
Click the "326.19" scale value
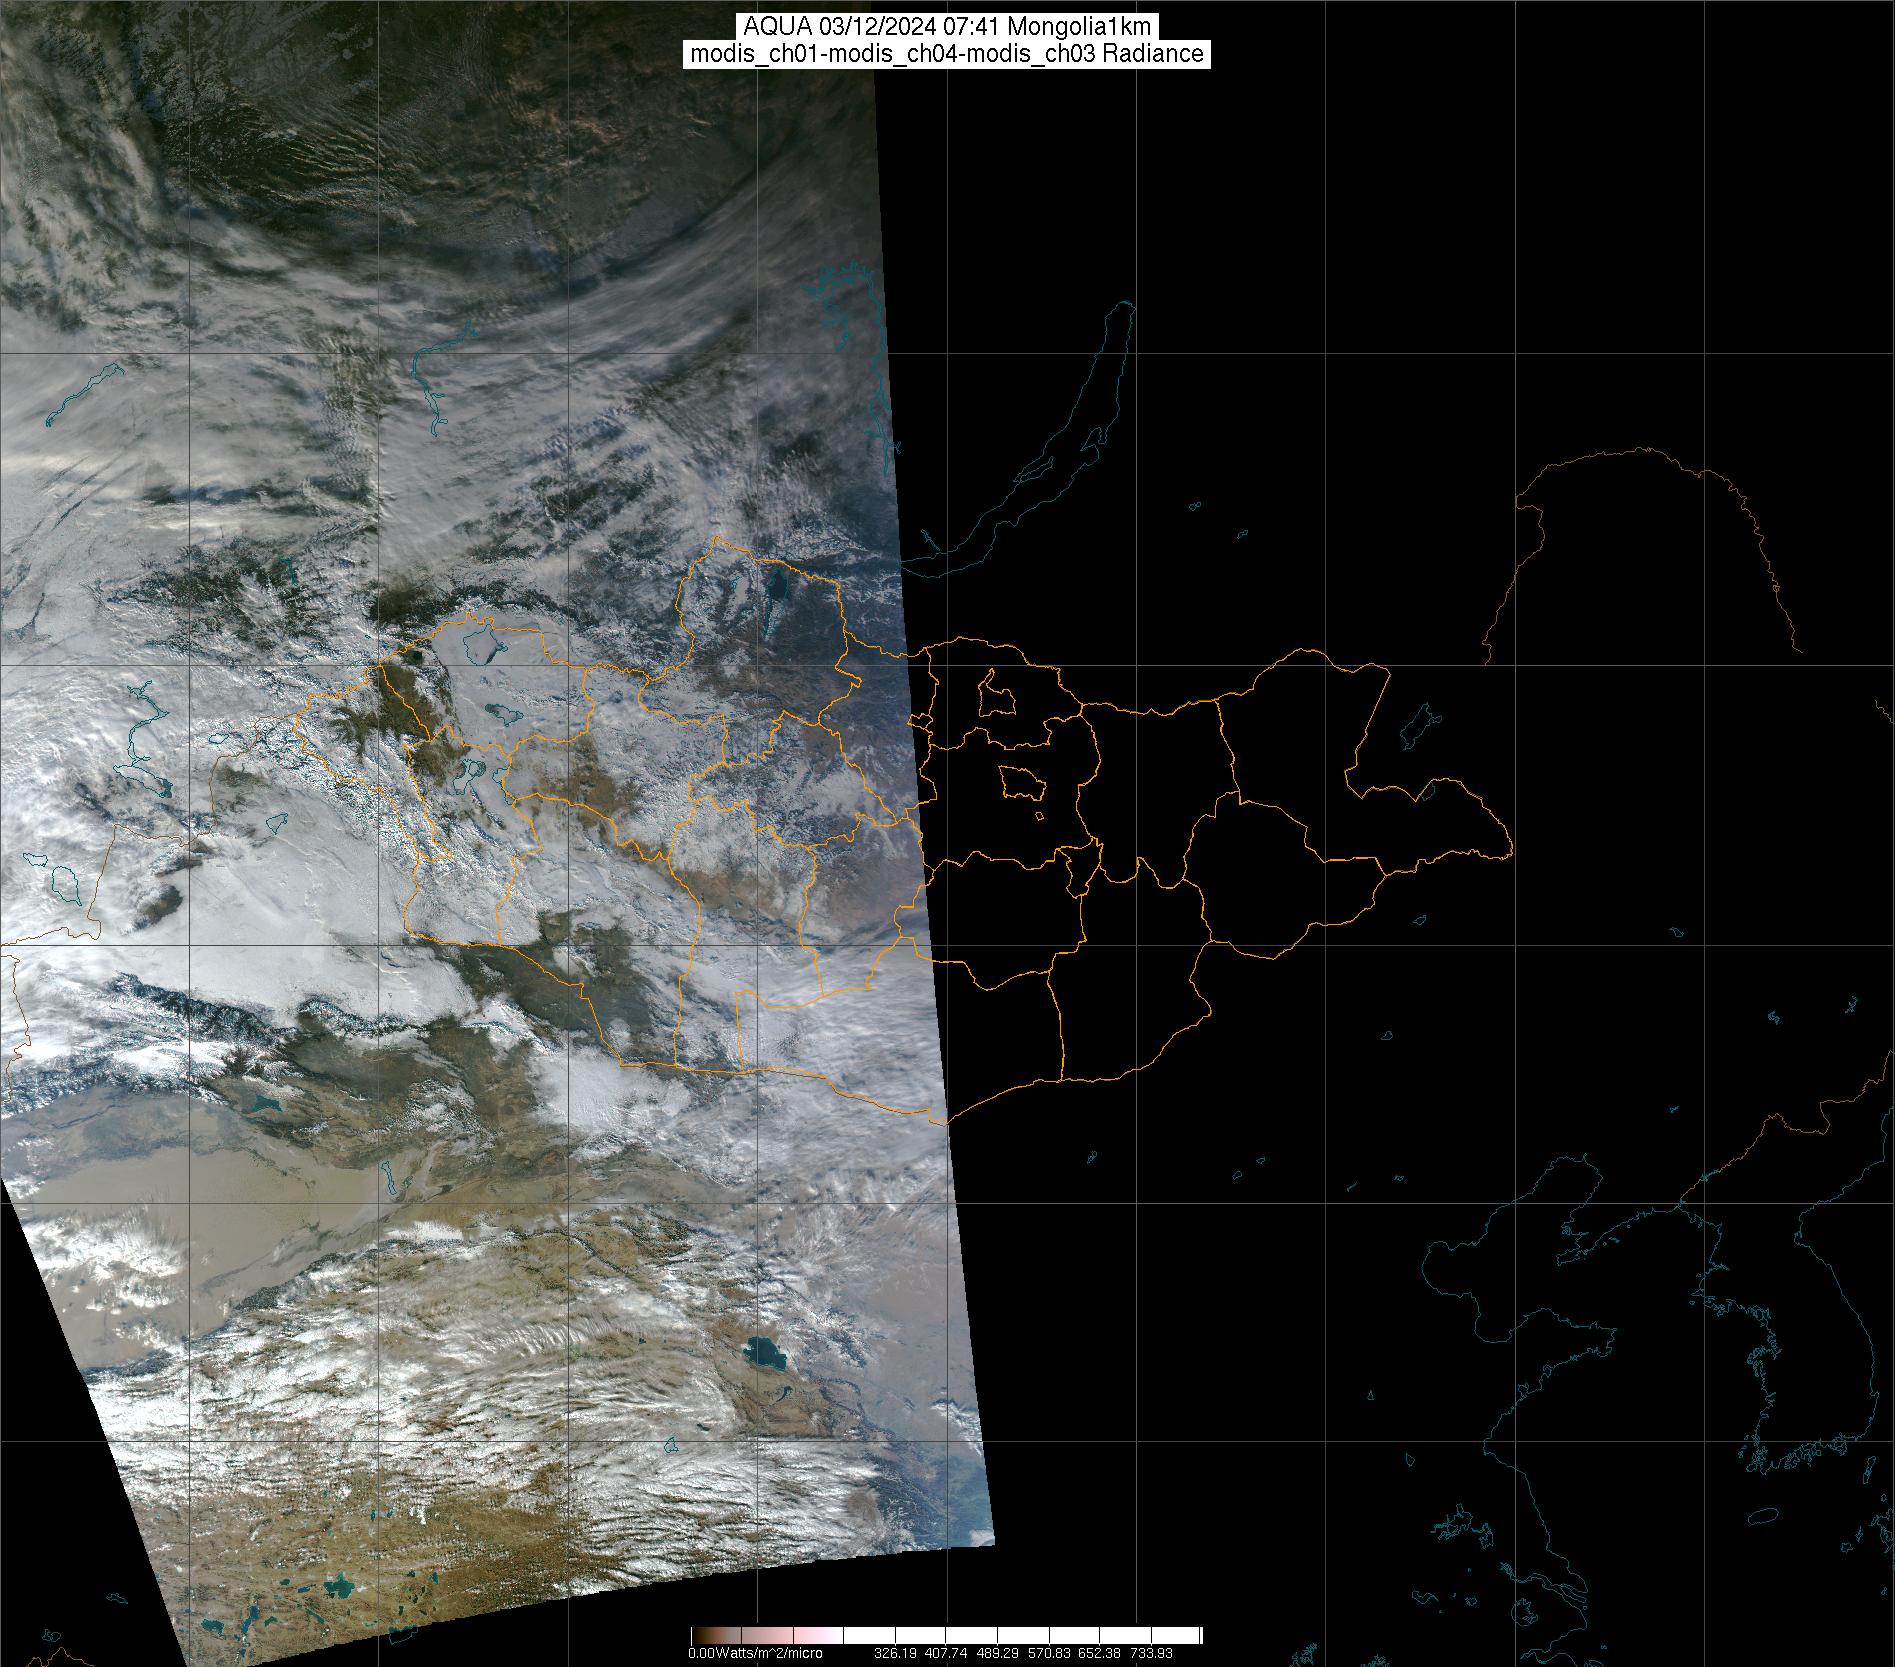897,1653
